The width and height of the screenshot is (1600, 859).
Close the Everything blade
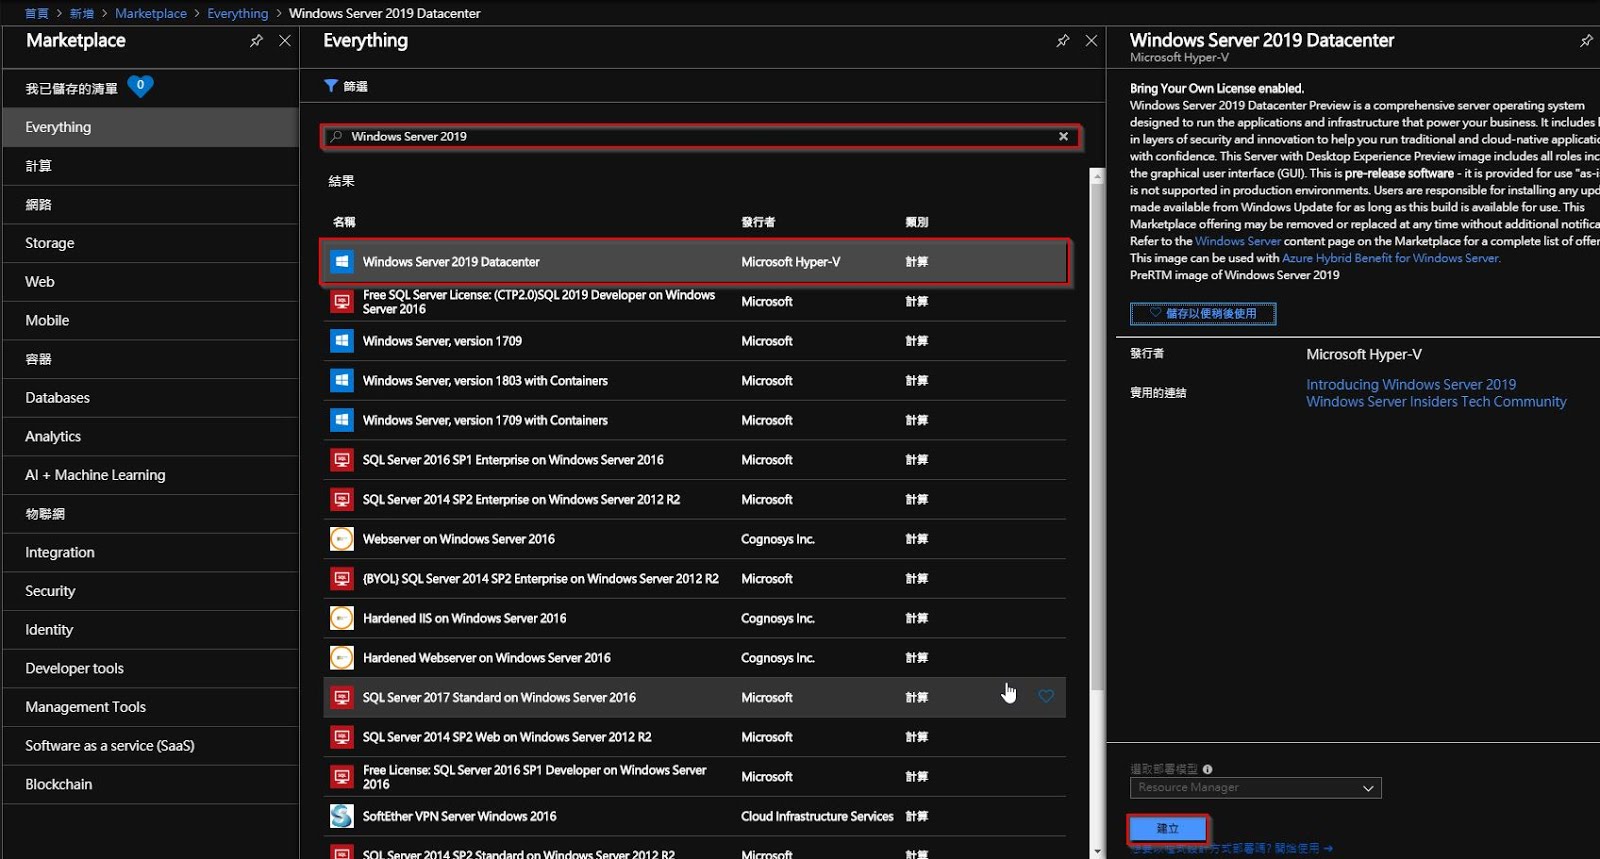[1091, 41]
